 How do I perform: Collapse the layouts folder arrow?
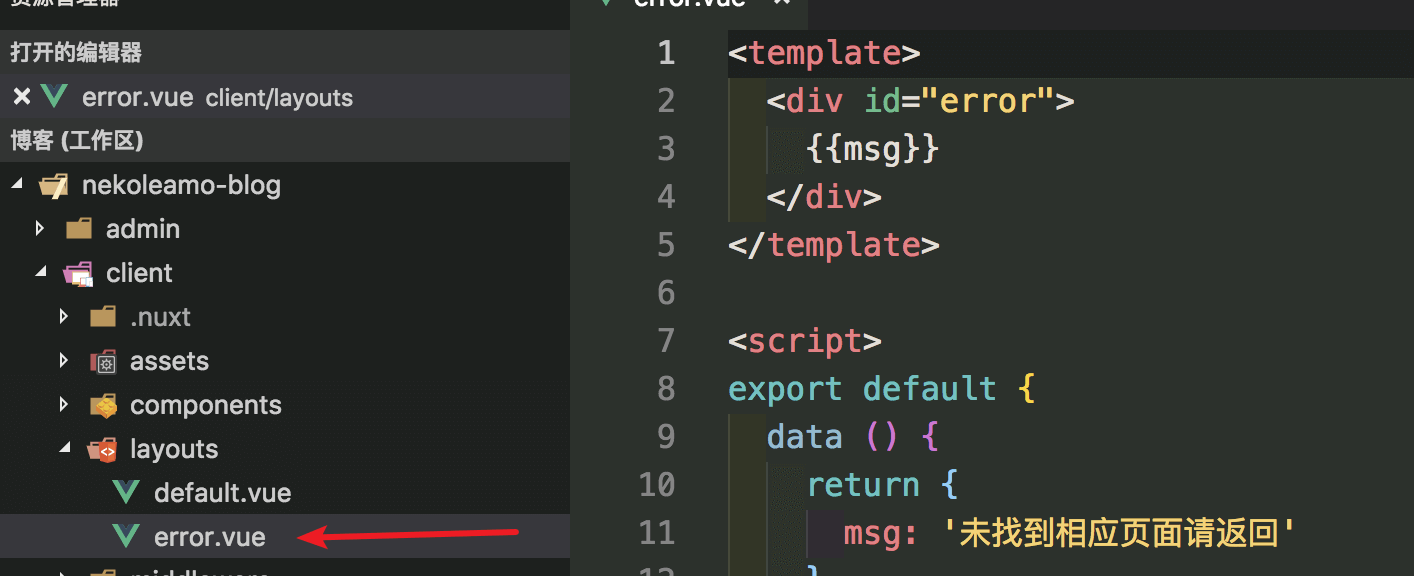coord(64,449)
